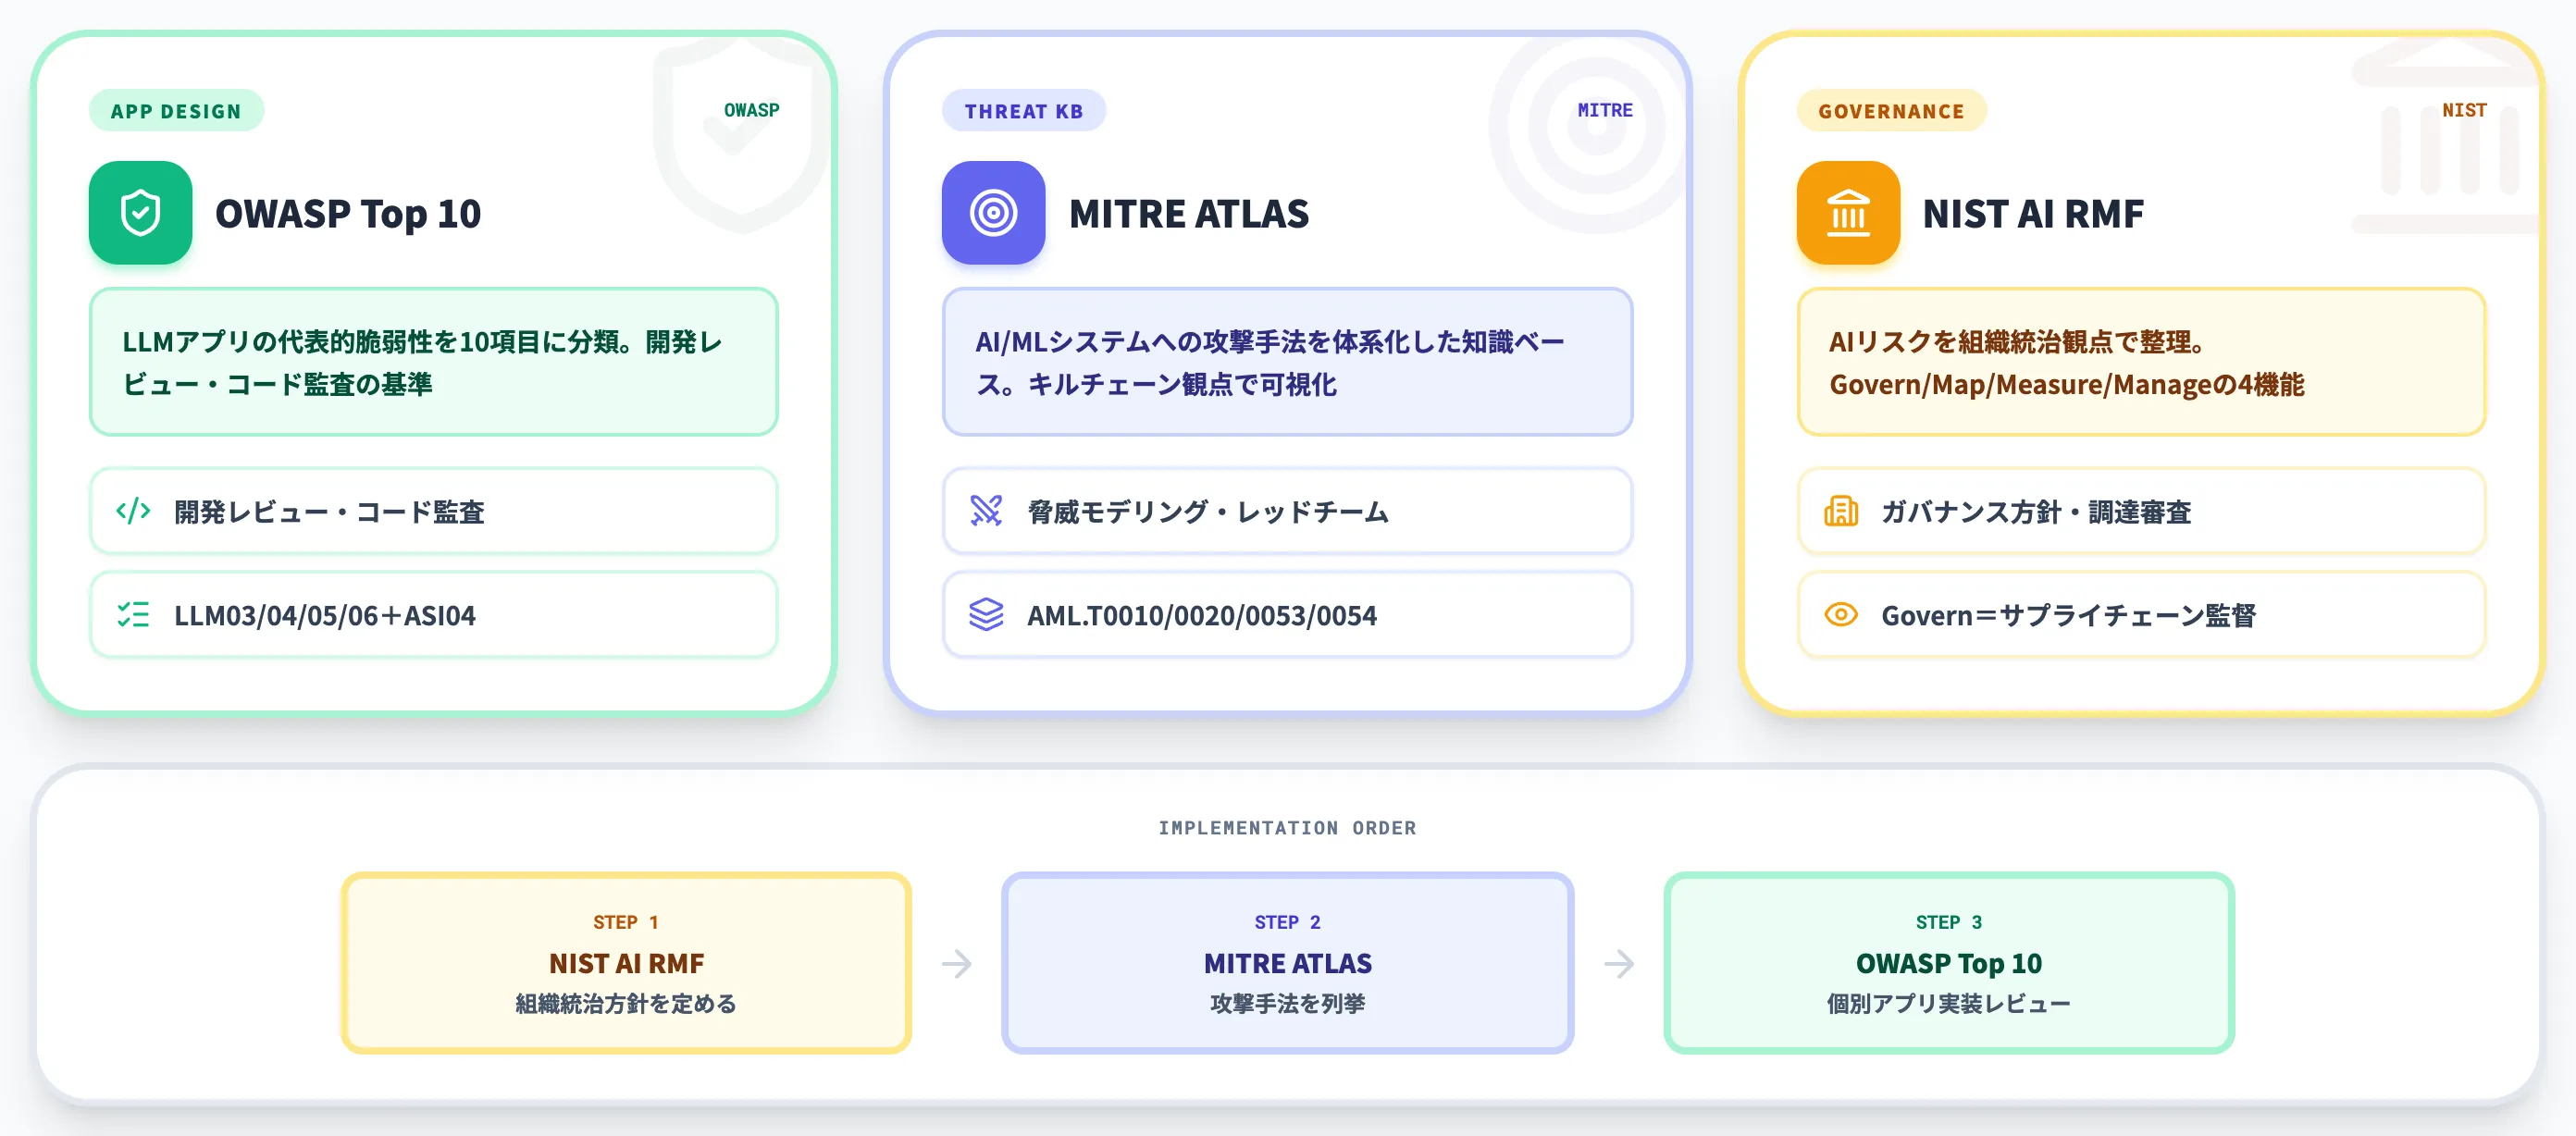Image resolution: width=2576 pixels, height=1136 pixels.
Task: Select the GOVERNANCE tag
Action: coord(1891,111)
